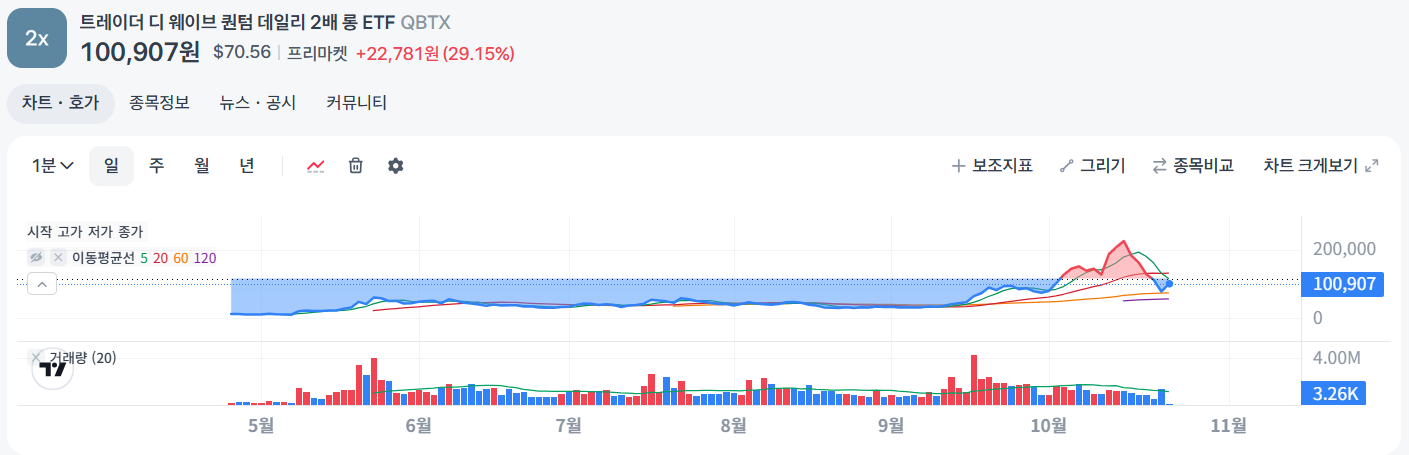The width and height of the screenshot is (1409, 455).
Task: Click the 100,907원 headline price
Action: coord(140,52)
